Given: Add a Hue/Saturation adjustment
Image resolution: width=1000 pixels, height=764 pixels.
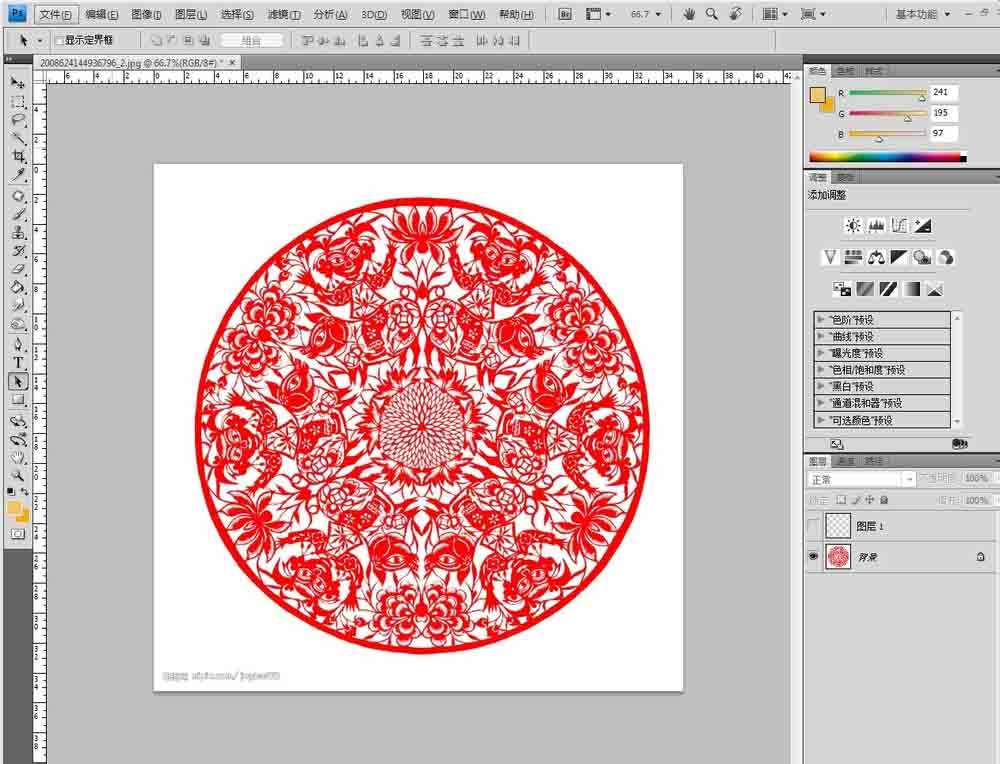Looking at the screenshot, I should tap(853, 257).
